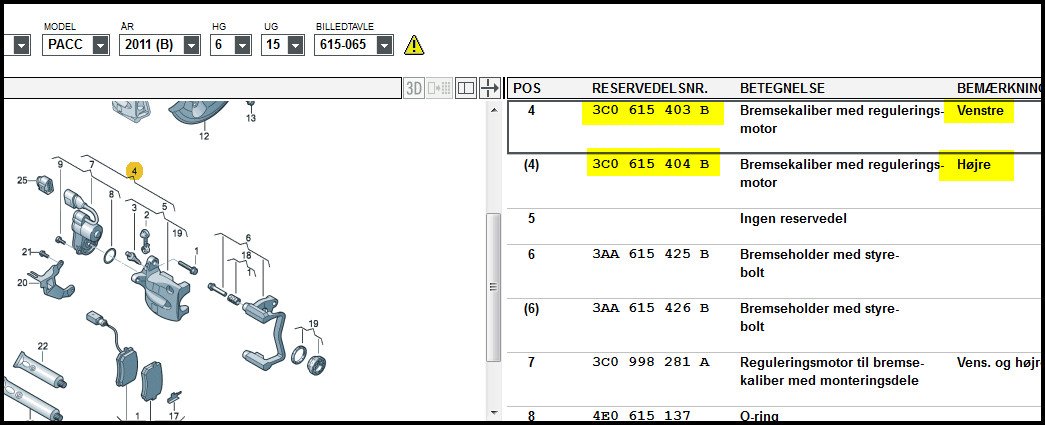Click callout number 22 beside grease tube
The height and width of the screenshot is (425, 1045).
click(43, 346)
